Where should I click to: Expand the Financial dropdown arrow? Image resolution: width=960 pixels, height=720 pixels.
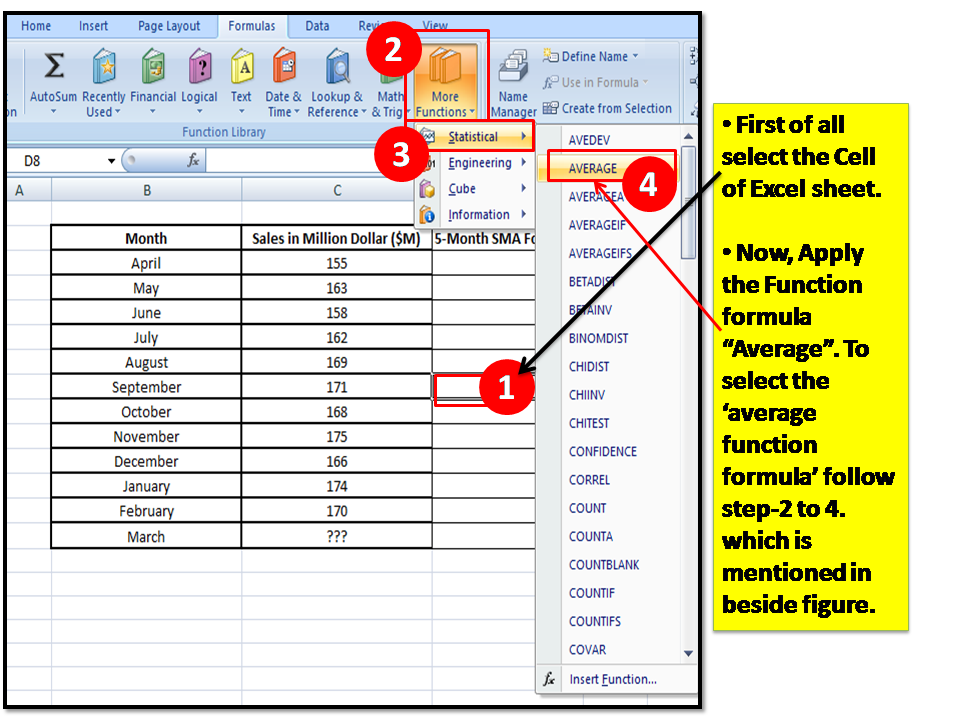tap(152, 111)
